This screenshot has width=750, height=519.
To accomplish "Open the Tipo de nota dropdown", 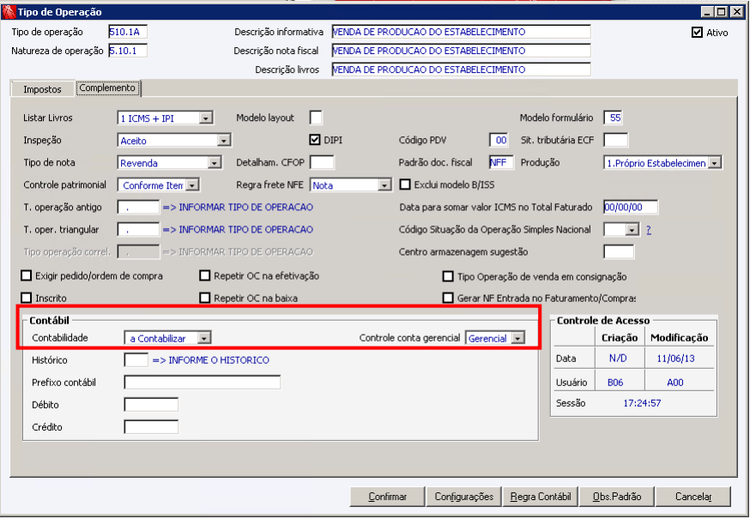I will coord(215,163).
